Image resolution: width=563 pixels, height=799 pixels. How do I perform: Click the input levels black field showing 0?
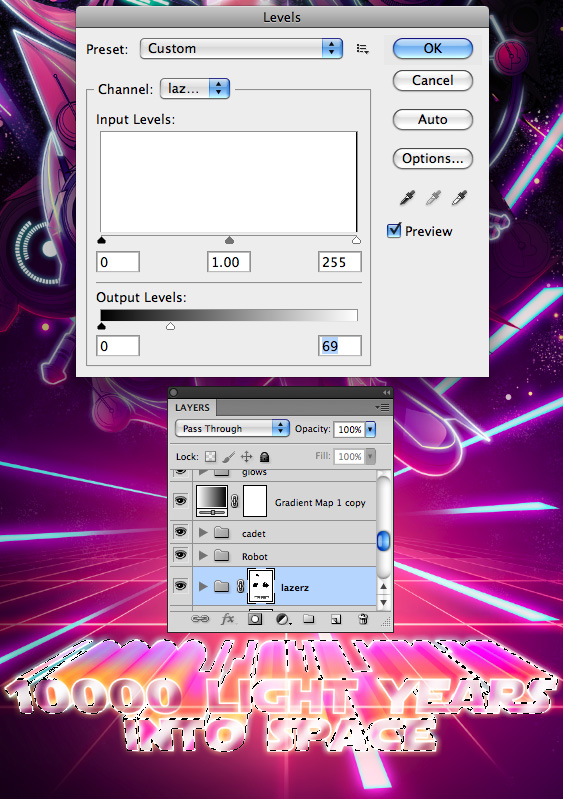(x=118, y=262)
